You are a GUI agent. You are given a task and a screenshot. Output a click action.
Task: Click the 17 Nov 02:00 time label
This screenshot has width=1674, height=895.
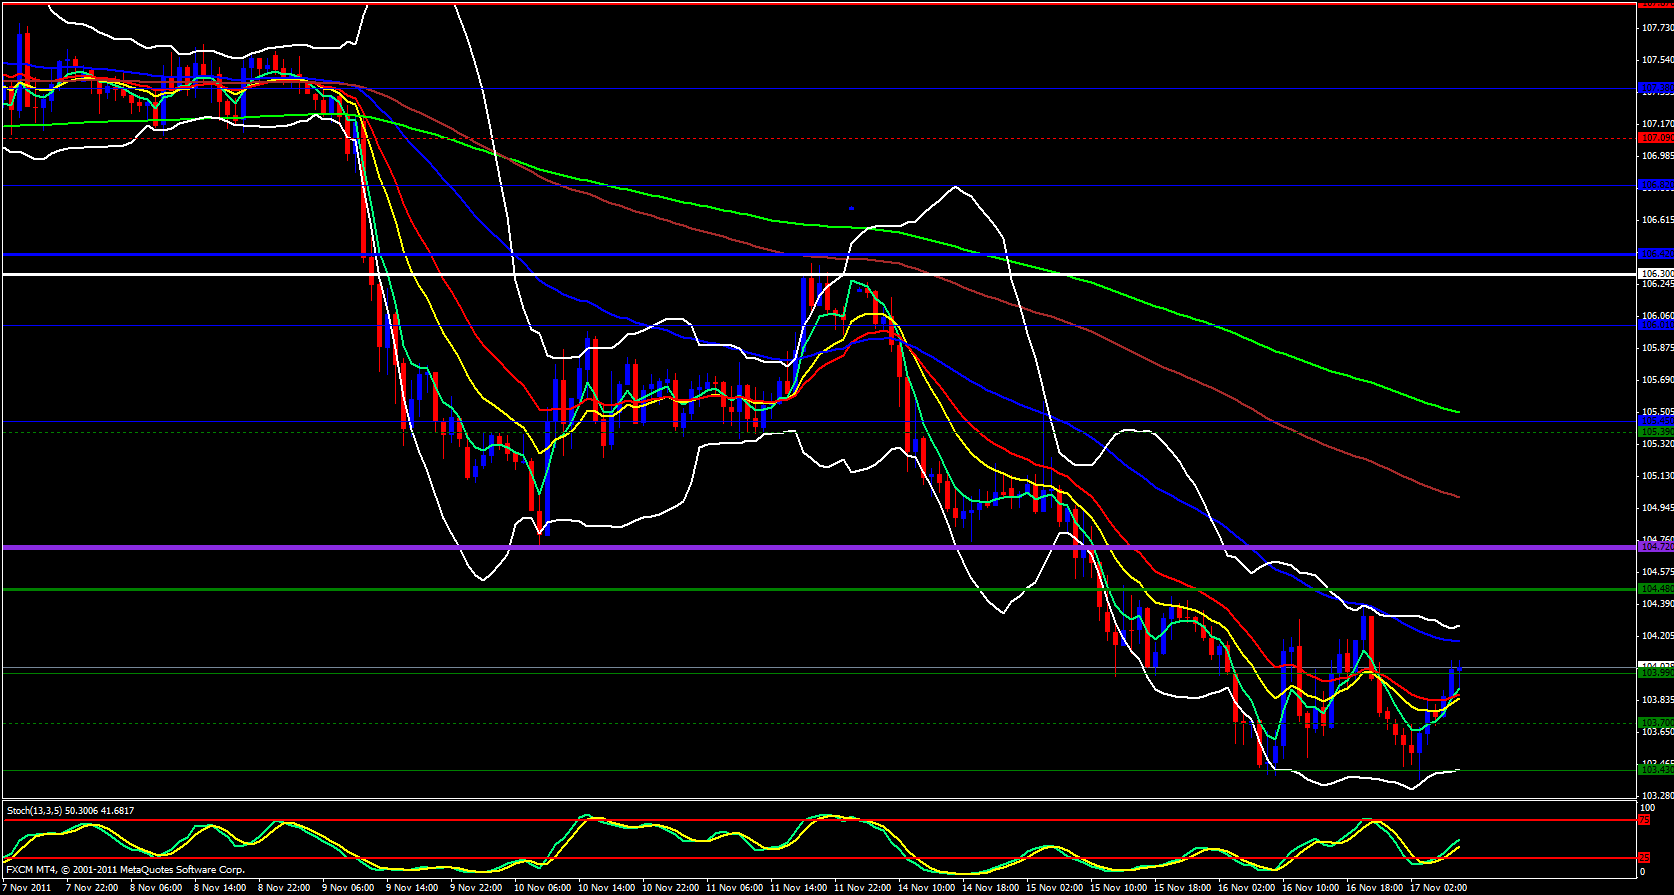[x=1438, y=887]
